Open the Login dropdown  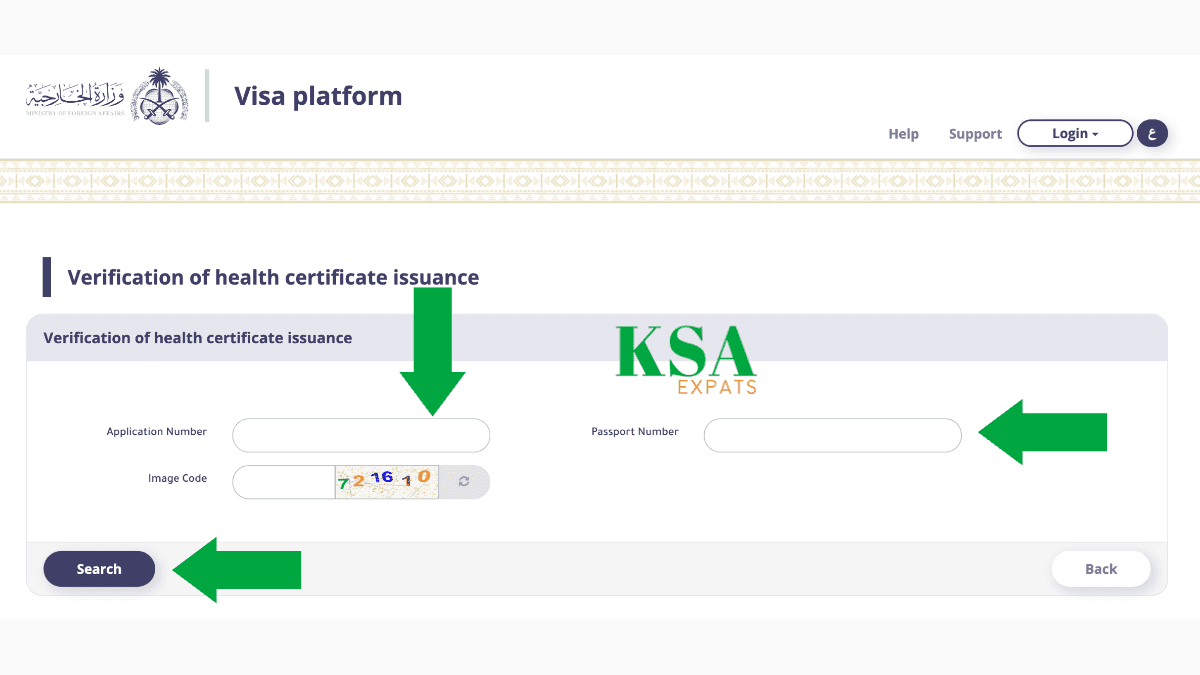click(1075, 133)
